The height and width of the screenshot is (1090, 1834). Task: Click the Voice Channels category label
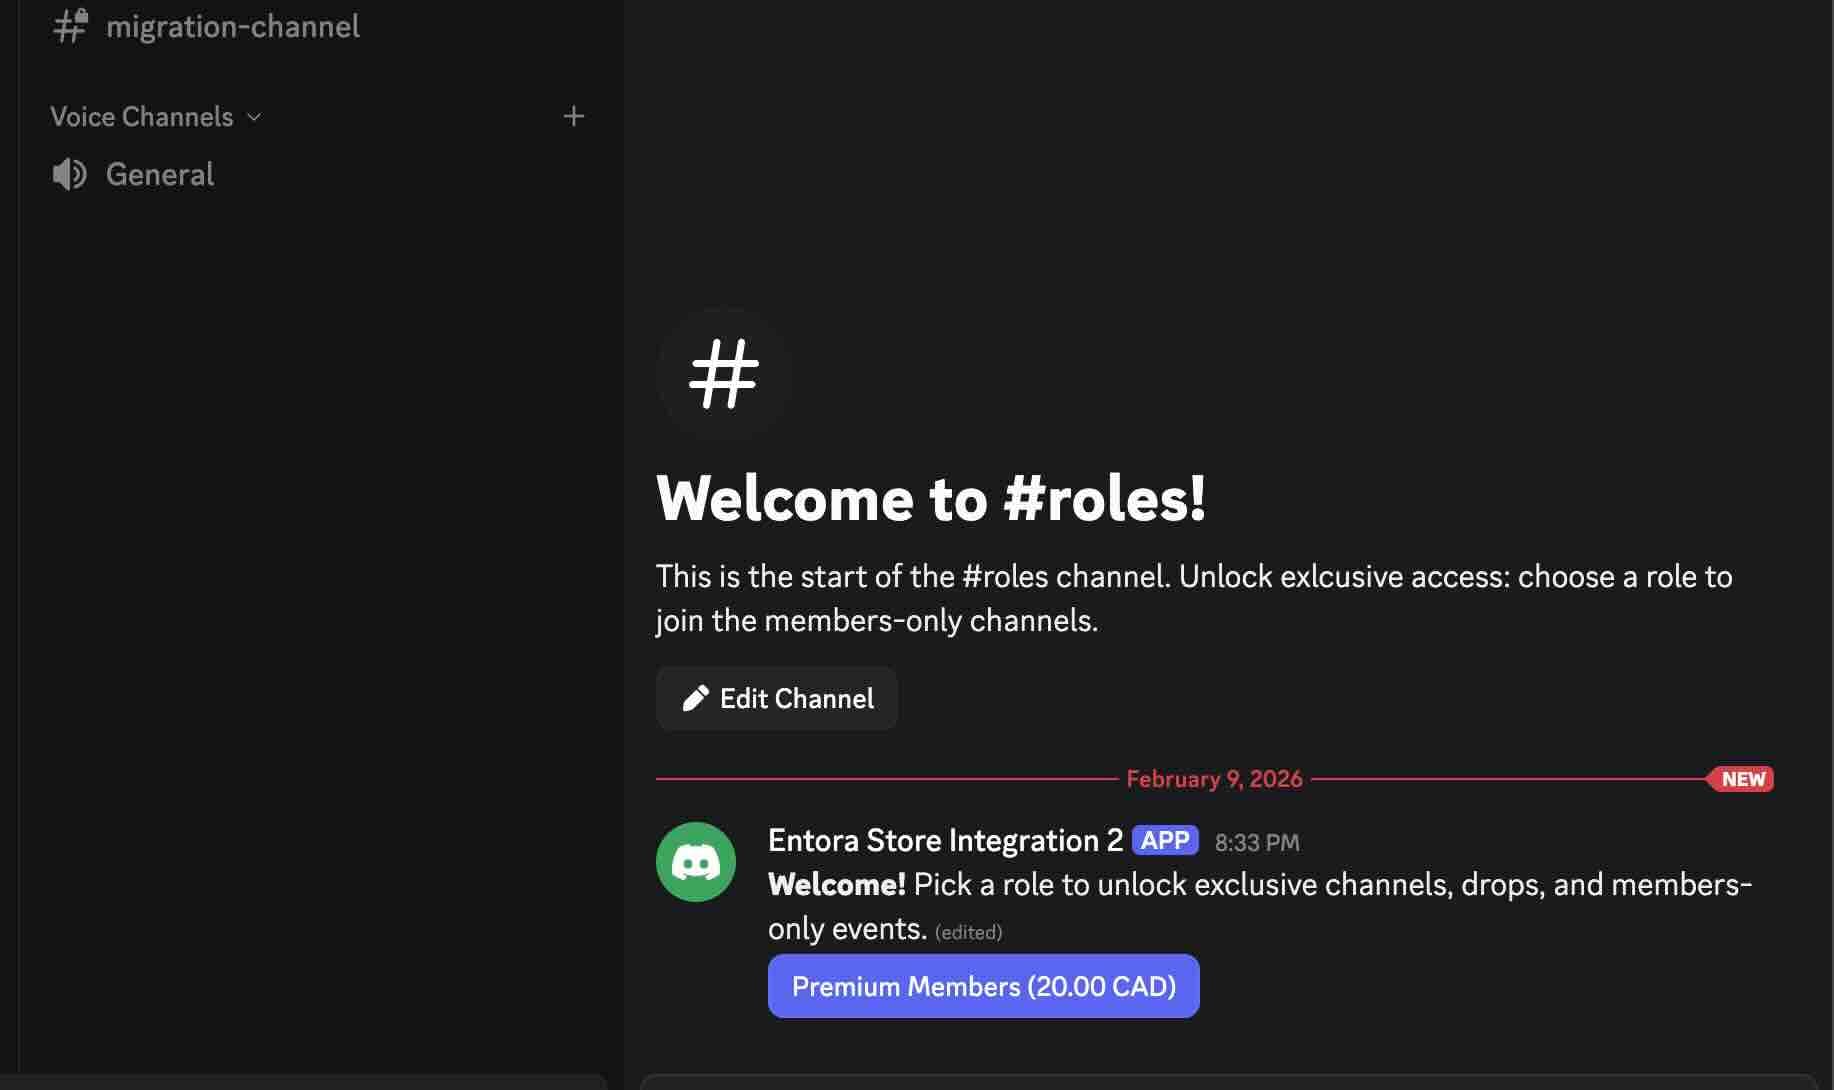pyautogui.click(x=141, y=117)
